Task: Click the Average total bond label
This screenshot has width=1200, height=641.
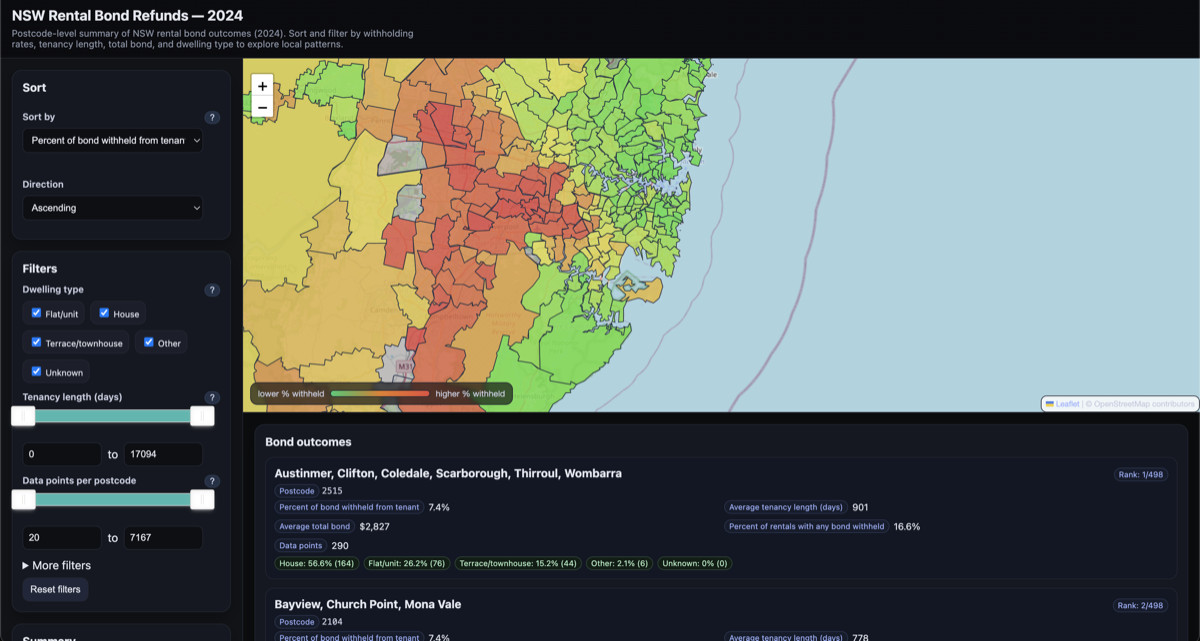Action: click(315, 526)
